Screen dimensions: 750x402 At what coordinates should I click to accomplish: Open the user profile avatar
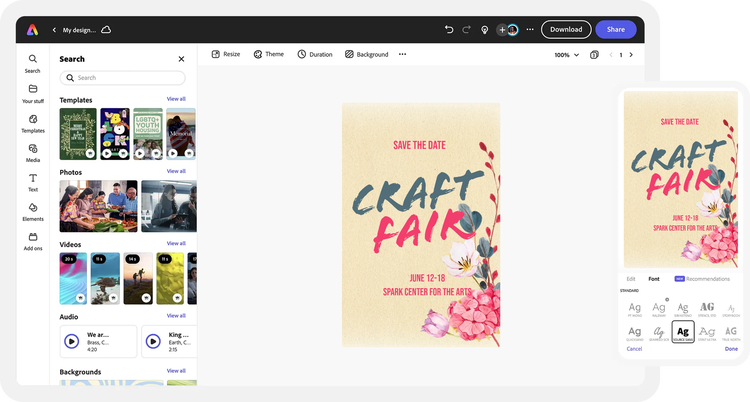pos(513,30)
